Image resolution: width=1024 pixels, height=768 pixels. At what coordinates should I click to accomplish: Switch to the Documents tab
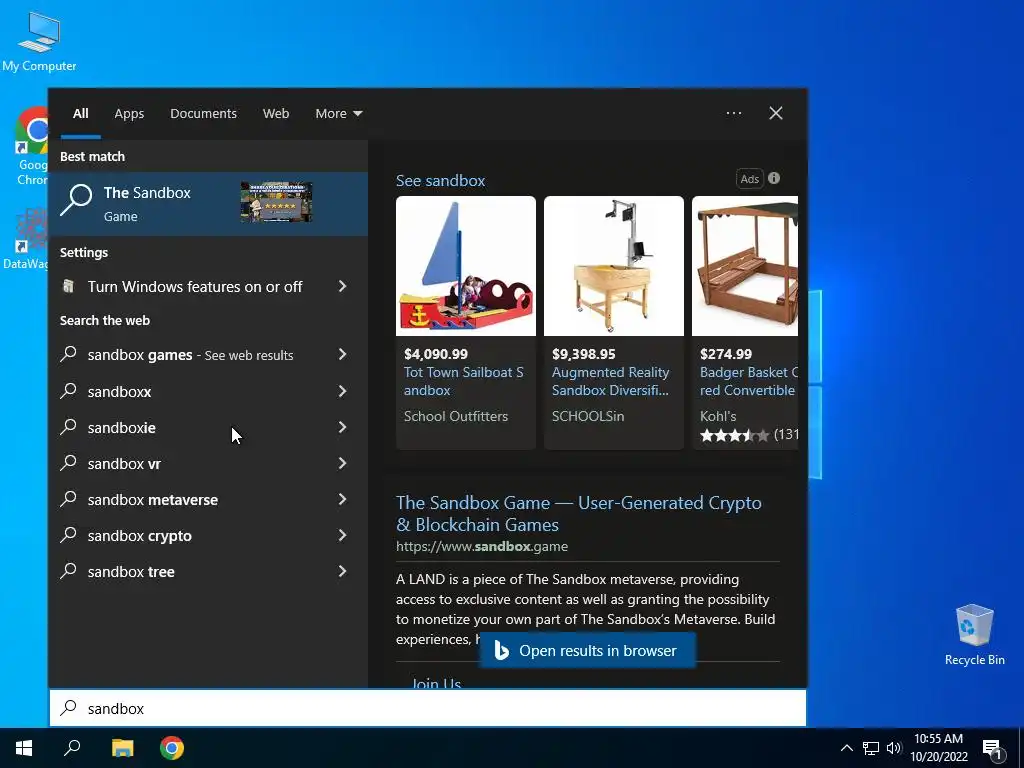click(x=203, y=113)
